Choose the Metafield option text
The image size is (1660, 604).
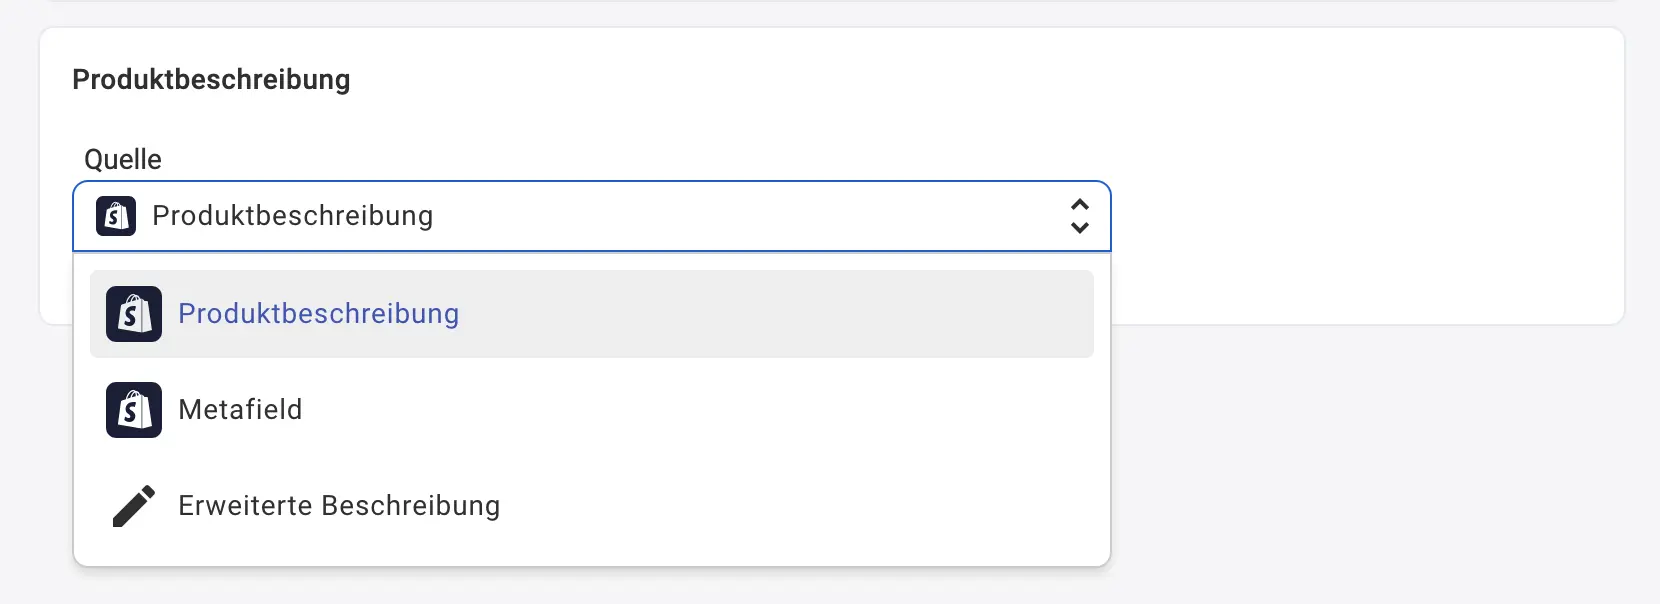[240, 410]
